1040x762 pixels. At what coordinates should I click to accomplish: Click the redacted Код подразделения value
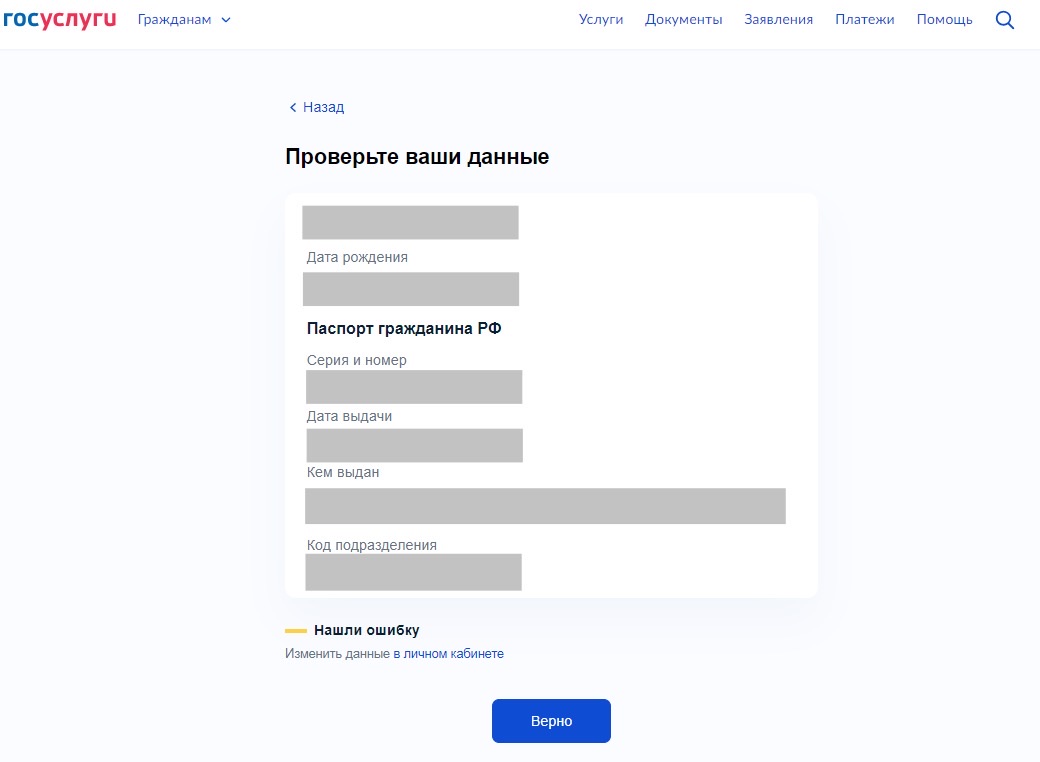(x=413, y=572)
